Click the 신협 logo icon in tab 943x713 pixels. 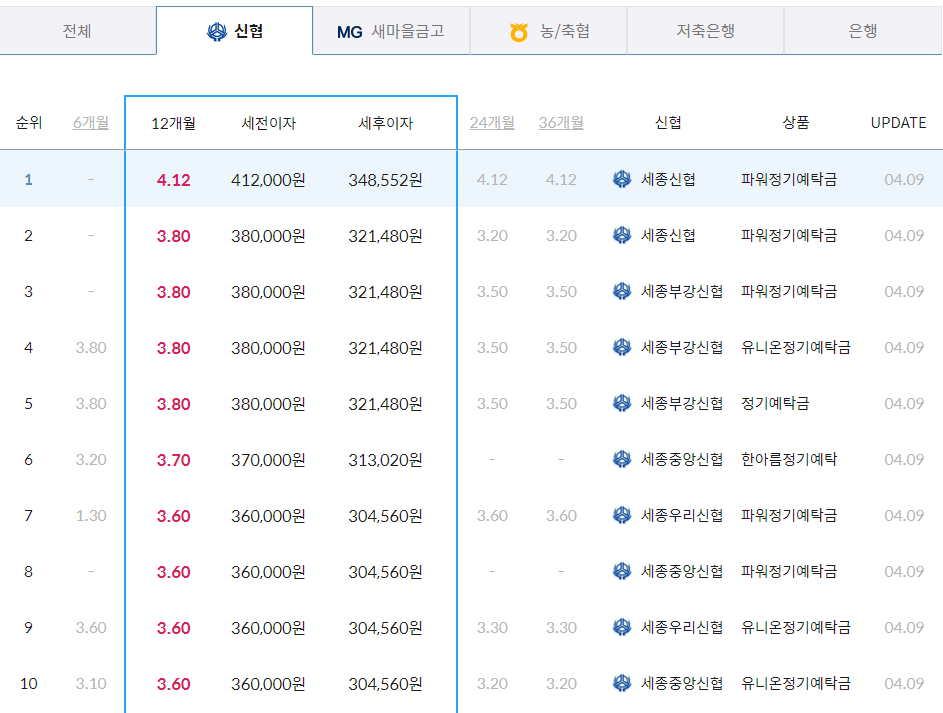(217, 31)
